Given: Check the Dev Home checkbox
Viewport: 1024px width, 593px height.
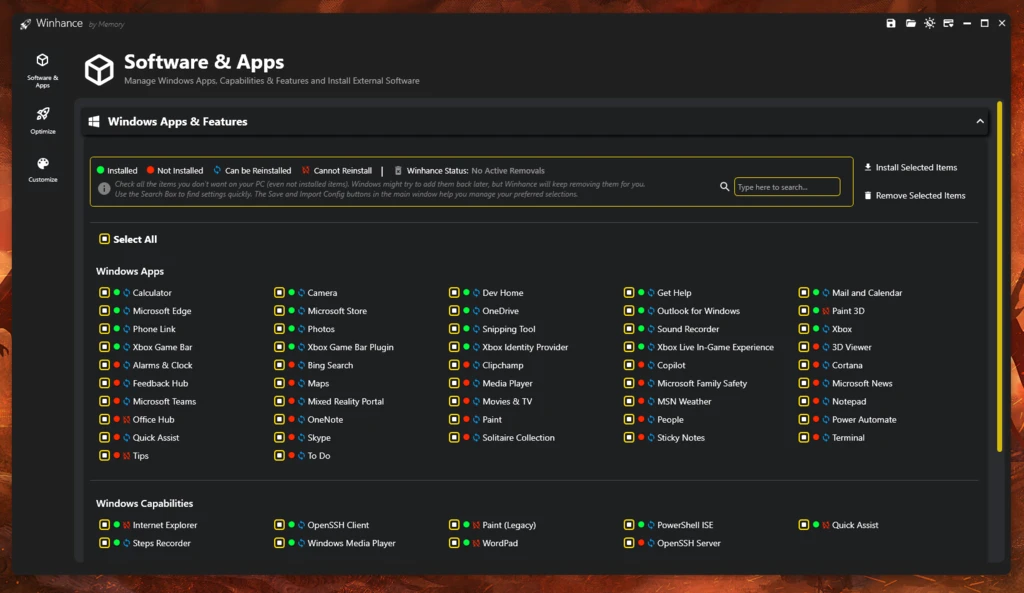Looking at the screenshot, I should click(454, 293).
